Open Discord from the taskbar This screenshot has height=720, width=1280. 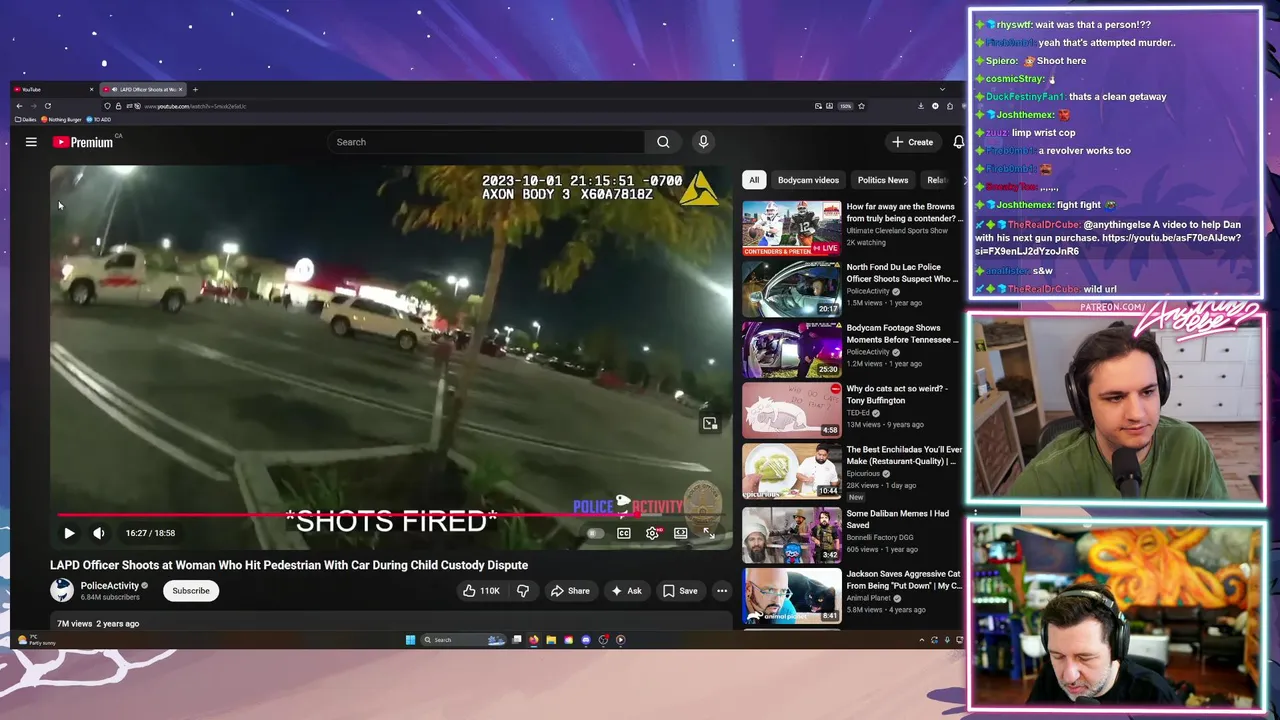point(586,640)
